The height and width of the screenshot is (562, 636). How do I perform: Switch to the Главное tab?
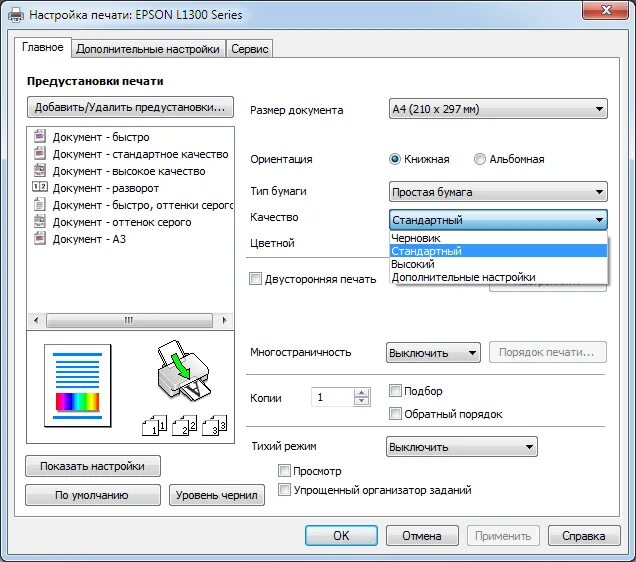(43, 47)
